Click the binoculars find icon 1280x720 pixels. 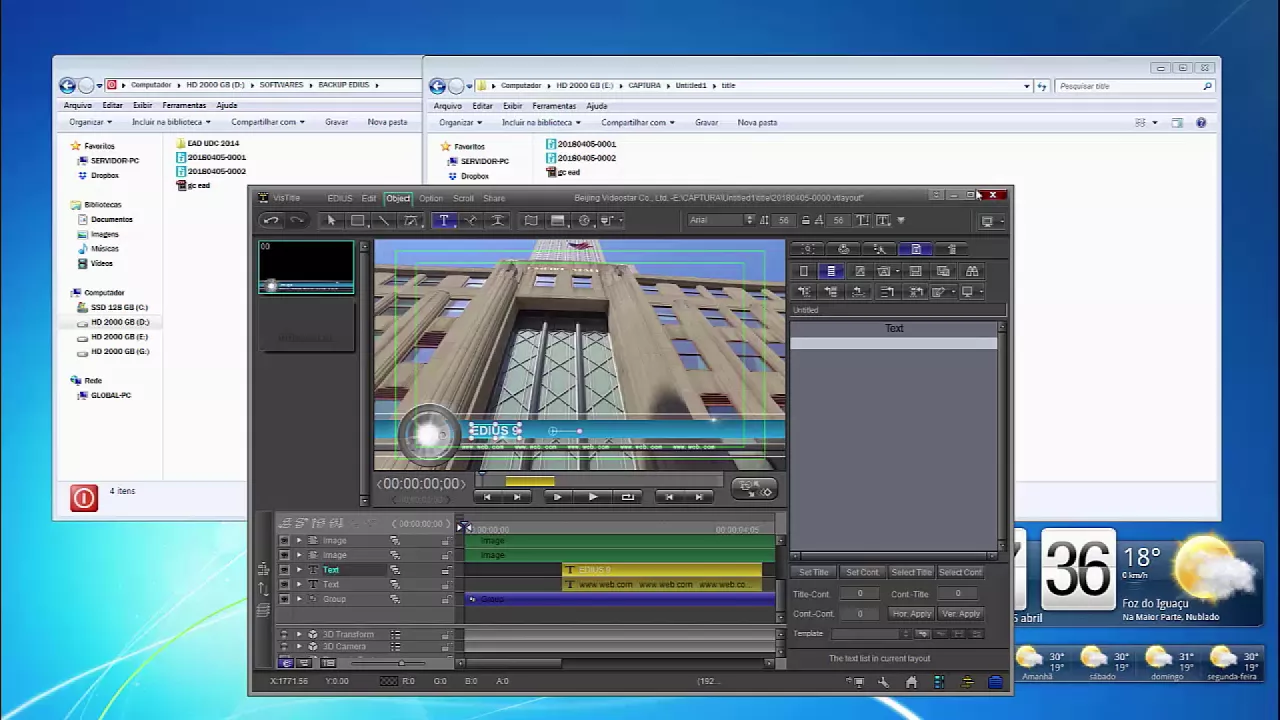click(971, 271)
